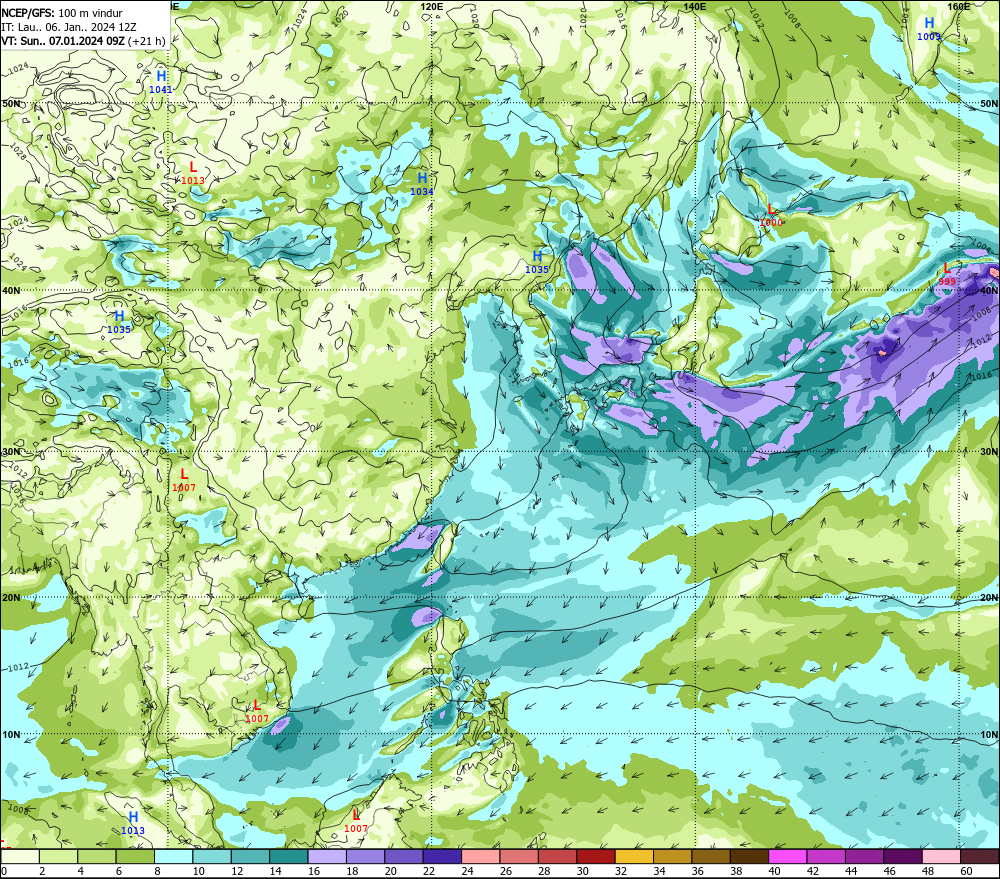
Task: Click the 50N label on the left edge
Action: click(11, 103)
